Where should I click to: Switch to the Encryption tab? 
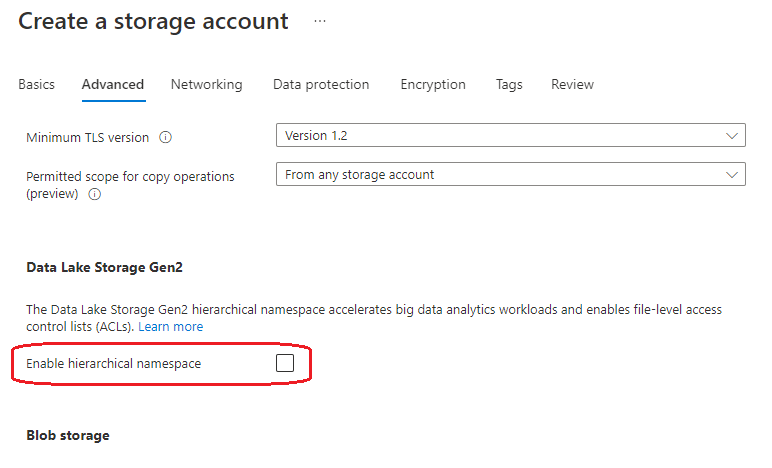[433, 85]
